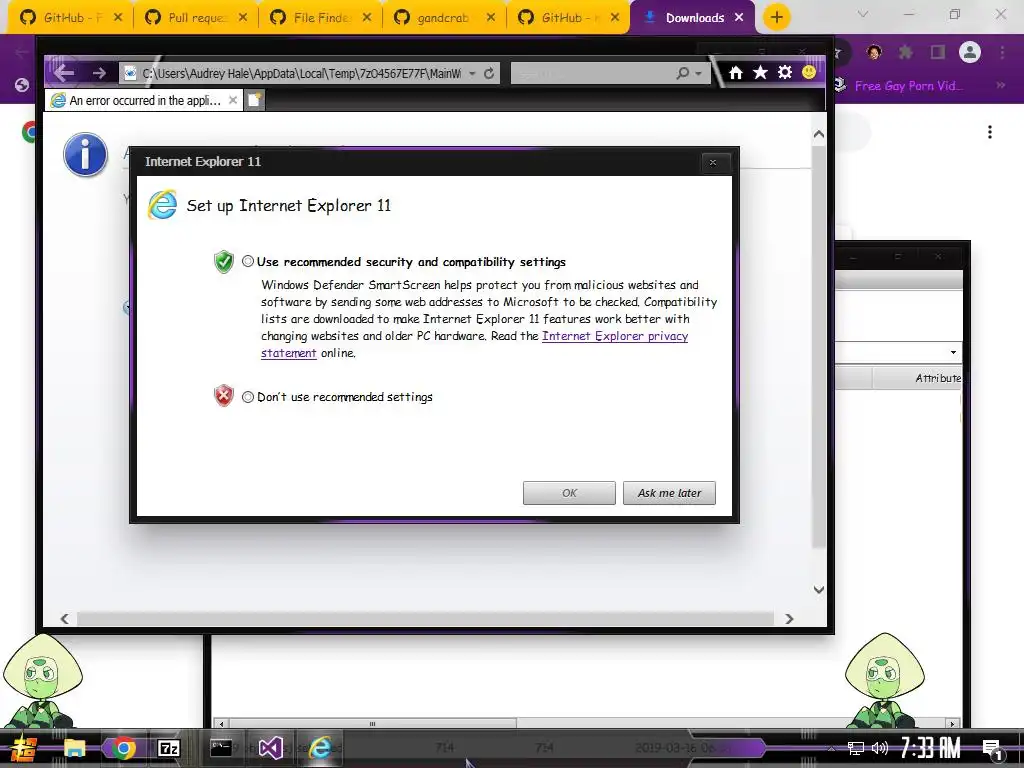Image resolution: width=1024 pixels, height=768 pixels.
Task: Select 'Don't use recommended settings' option
Action: [x=248, y=396]
